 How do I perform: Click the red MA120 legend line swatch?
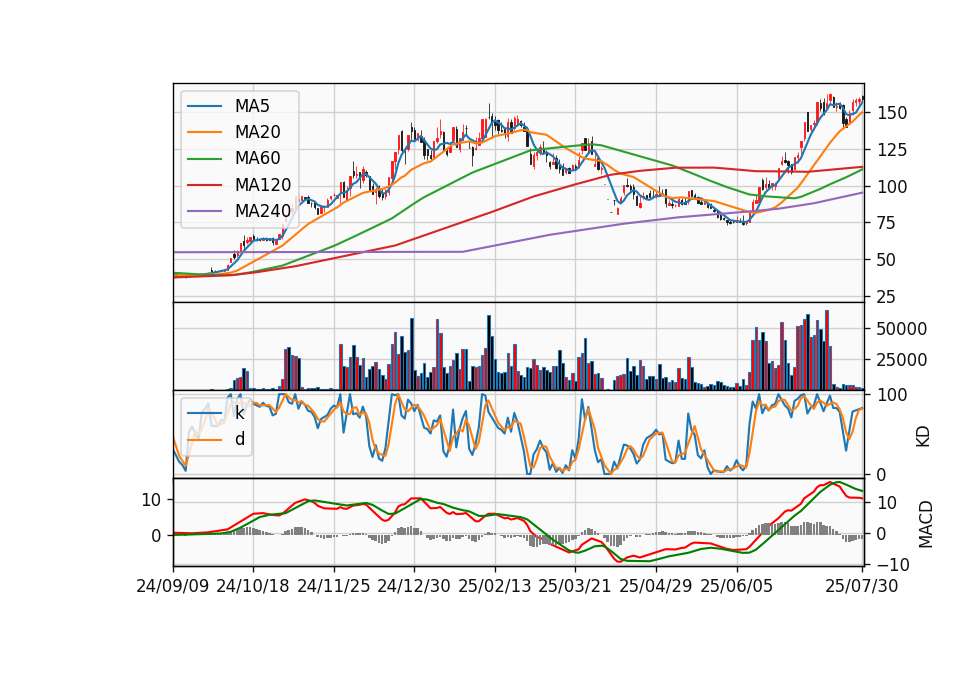click(204, 185)
